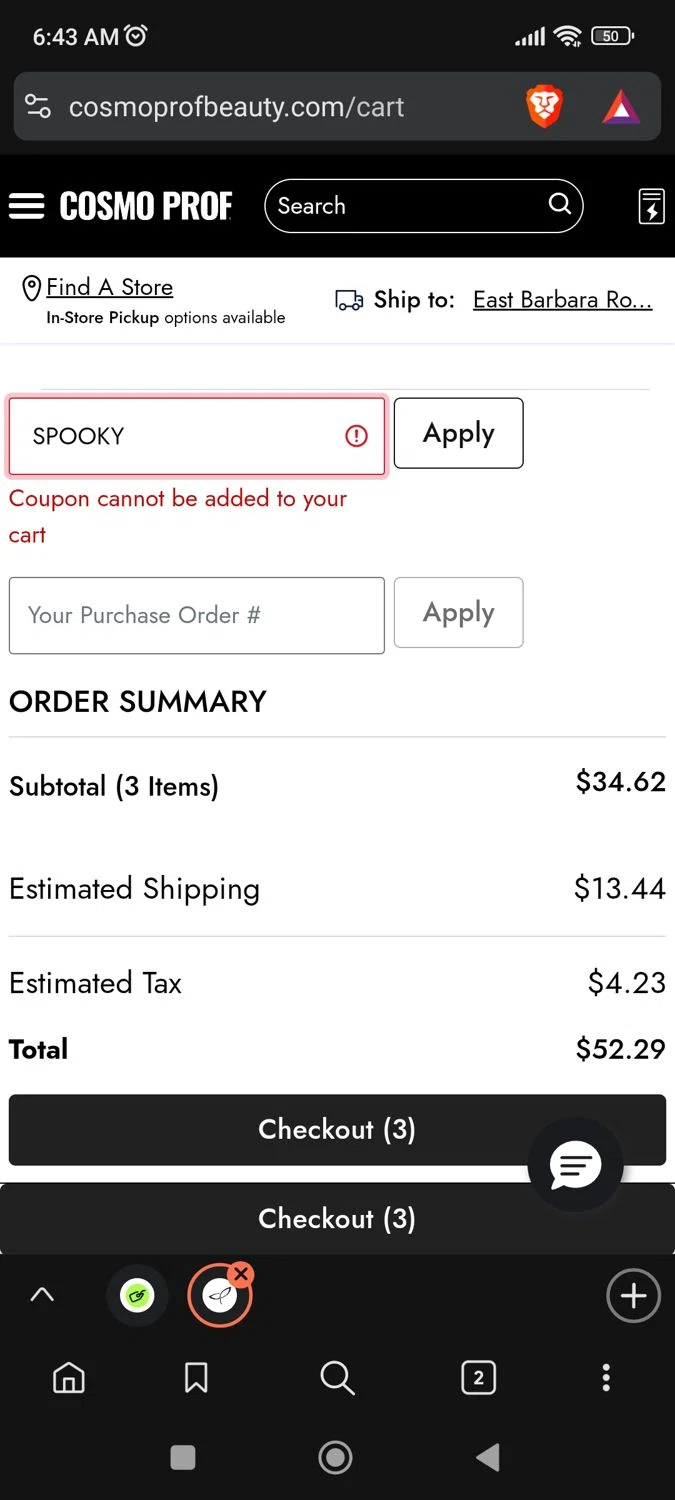Open the live chat bubble

point(575,1165)
